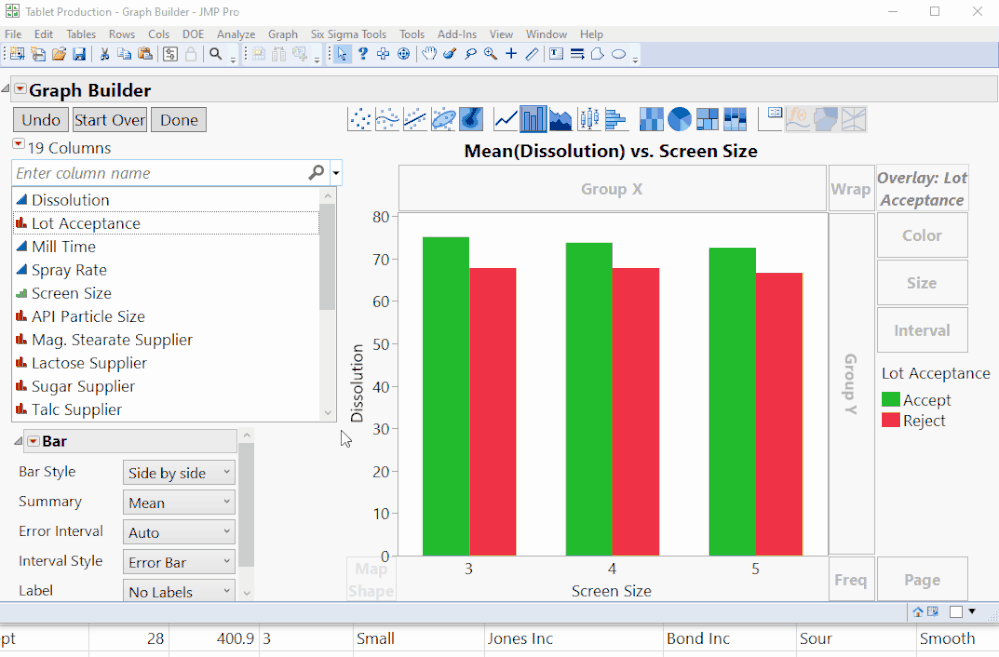Switch to the Pie chart element

click(678, 119)
